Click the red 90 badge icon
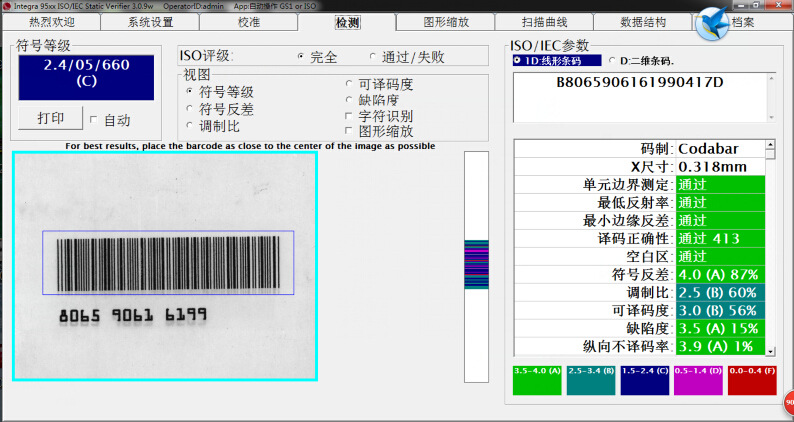This screenshot has width=794, height=422. [789, 403]
